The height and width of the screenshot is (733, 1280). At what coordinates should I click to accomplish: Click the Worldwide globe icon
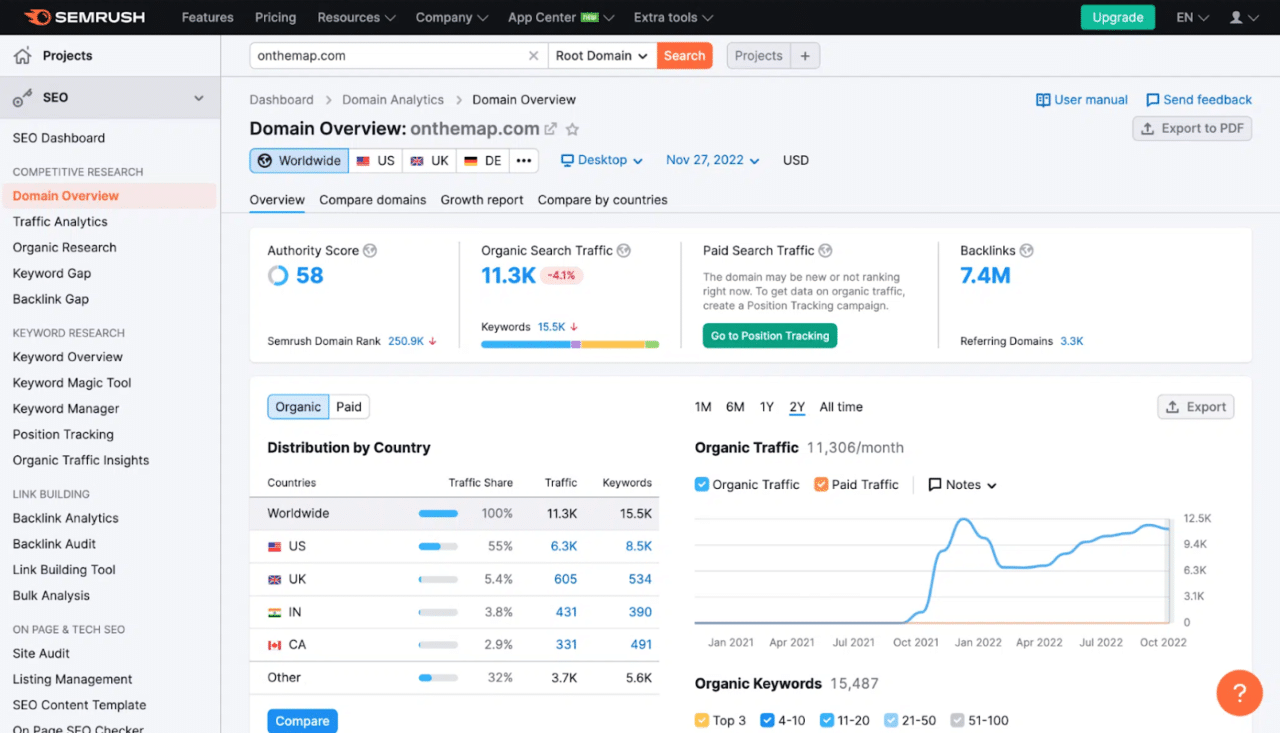[x=265, y=161]
